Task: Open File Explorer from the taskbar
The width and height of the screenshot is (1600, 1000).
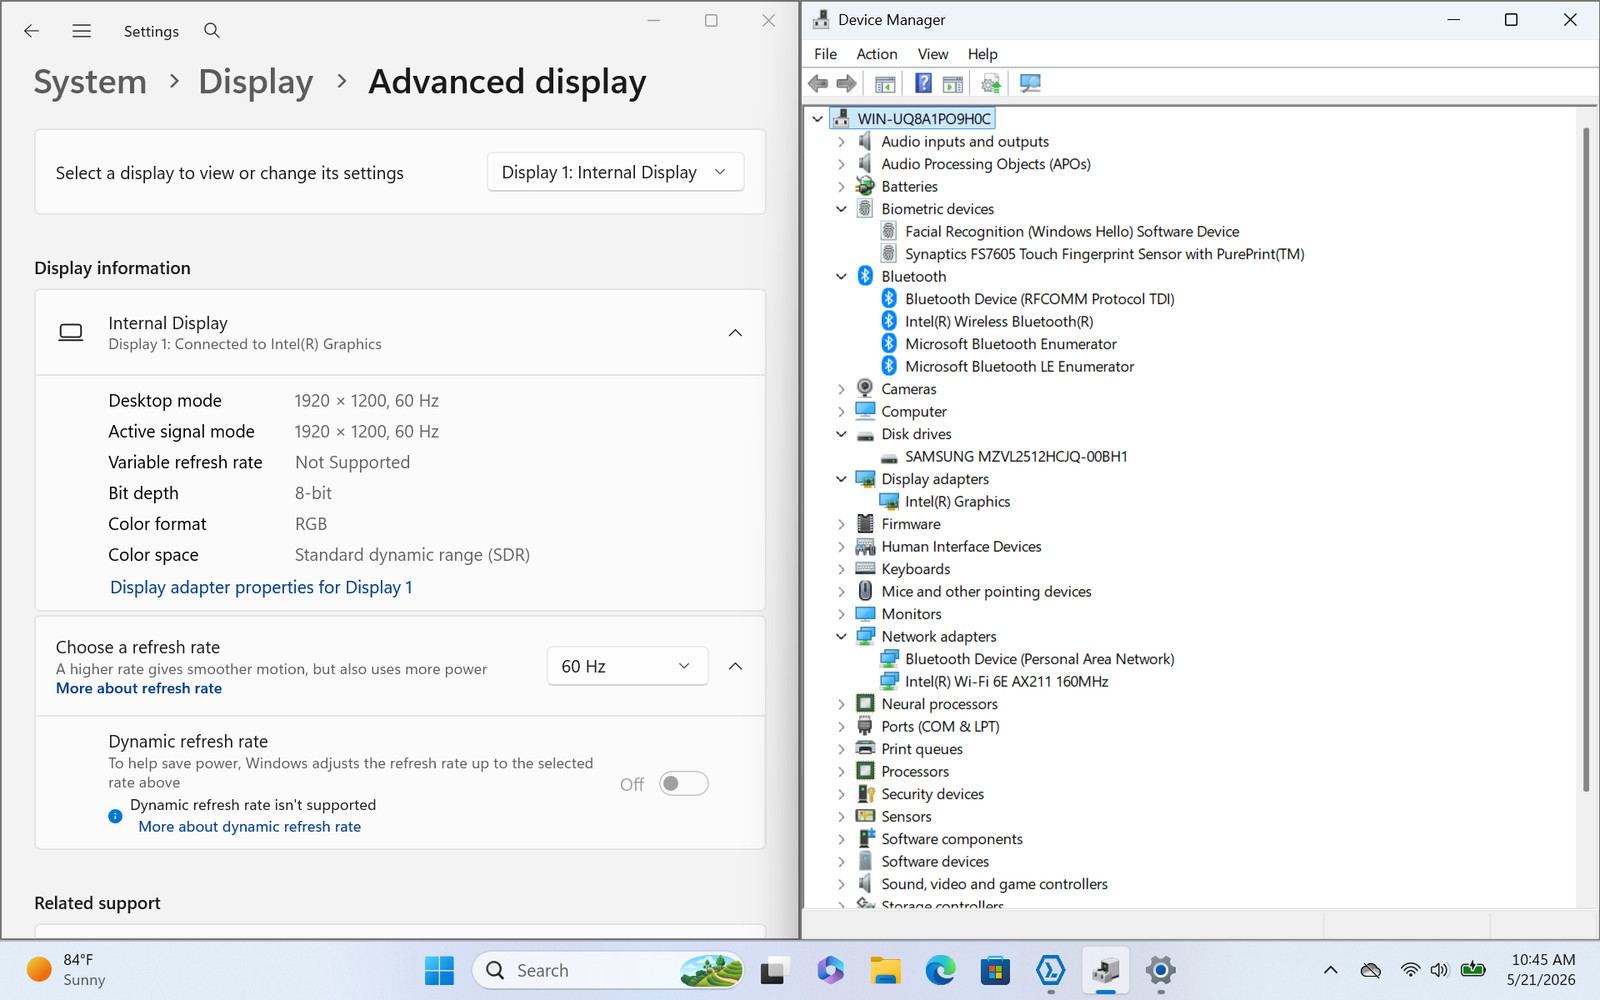Action: coord(885,970)
